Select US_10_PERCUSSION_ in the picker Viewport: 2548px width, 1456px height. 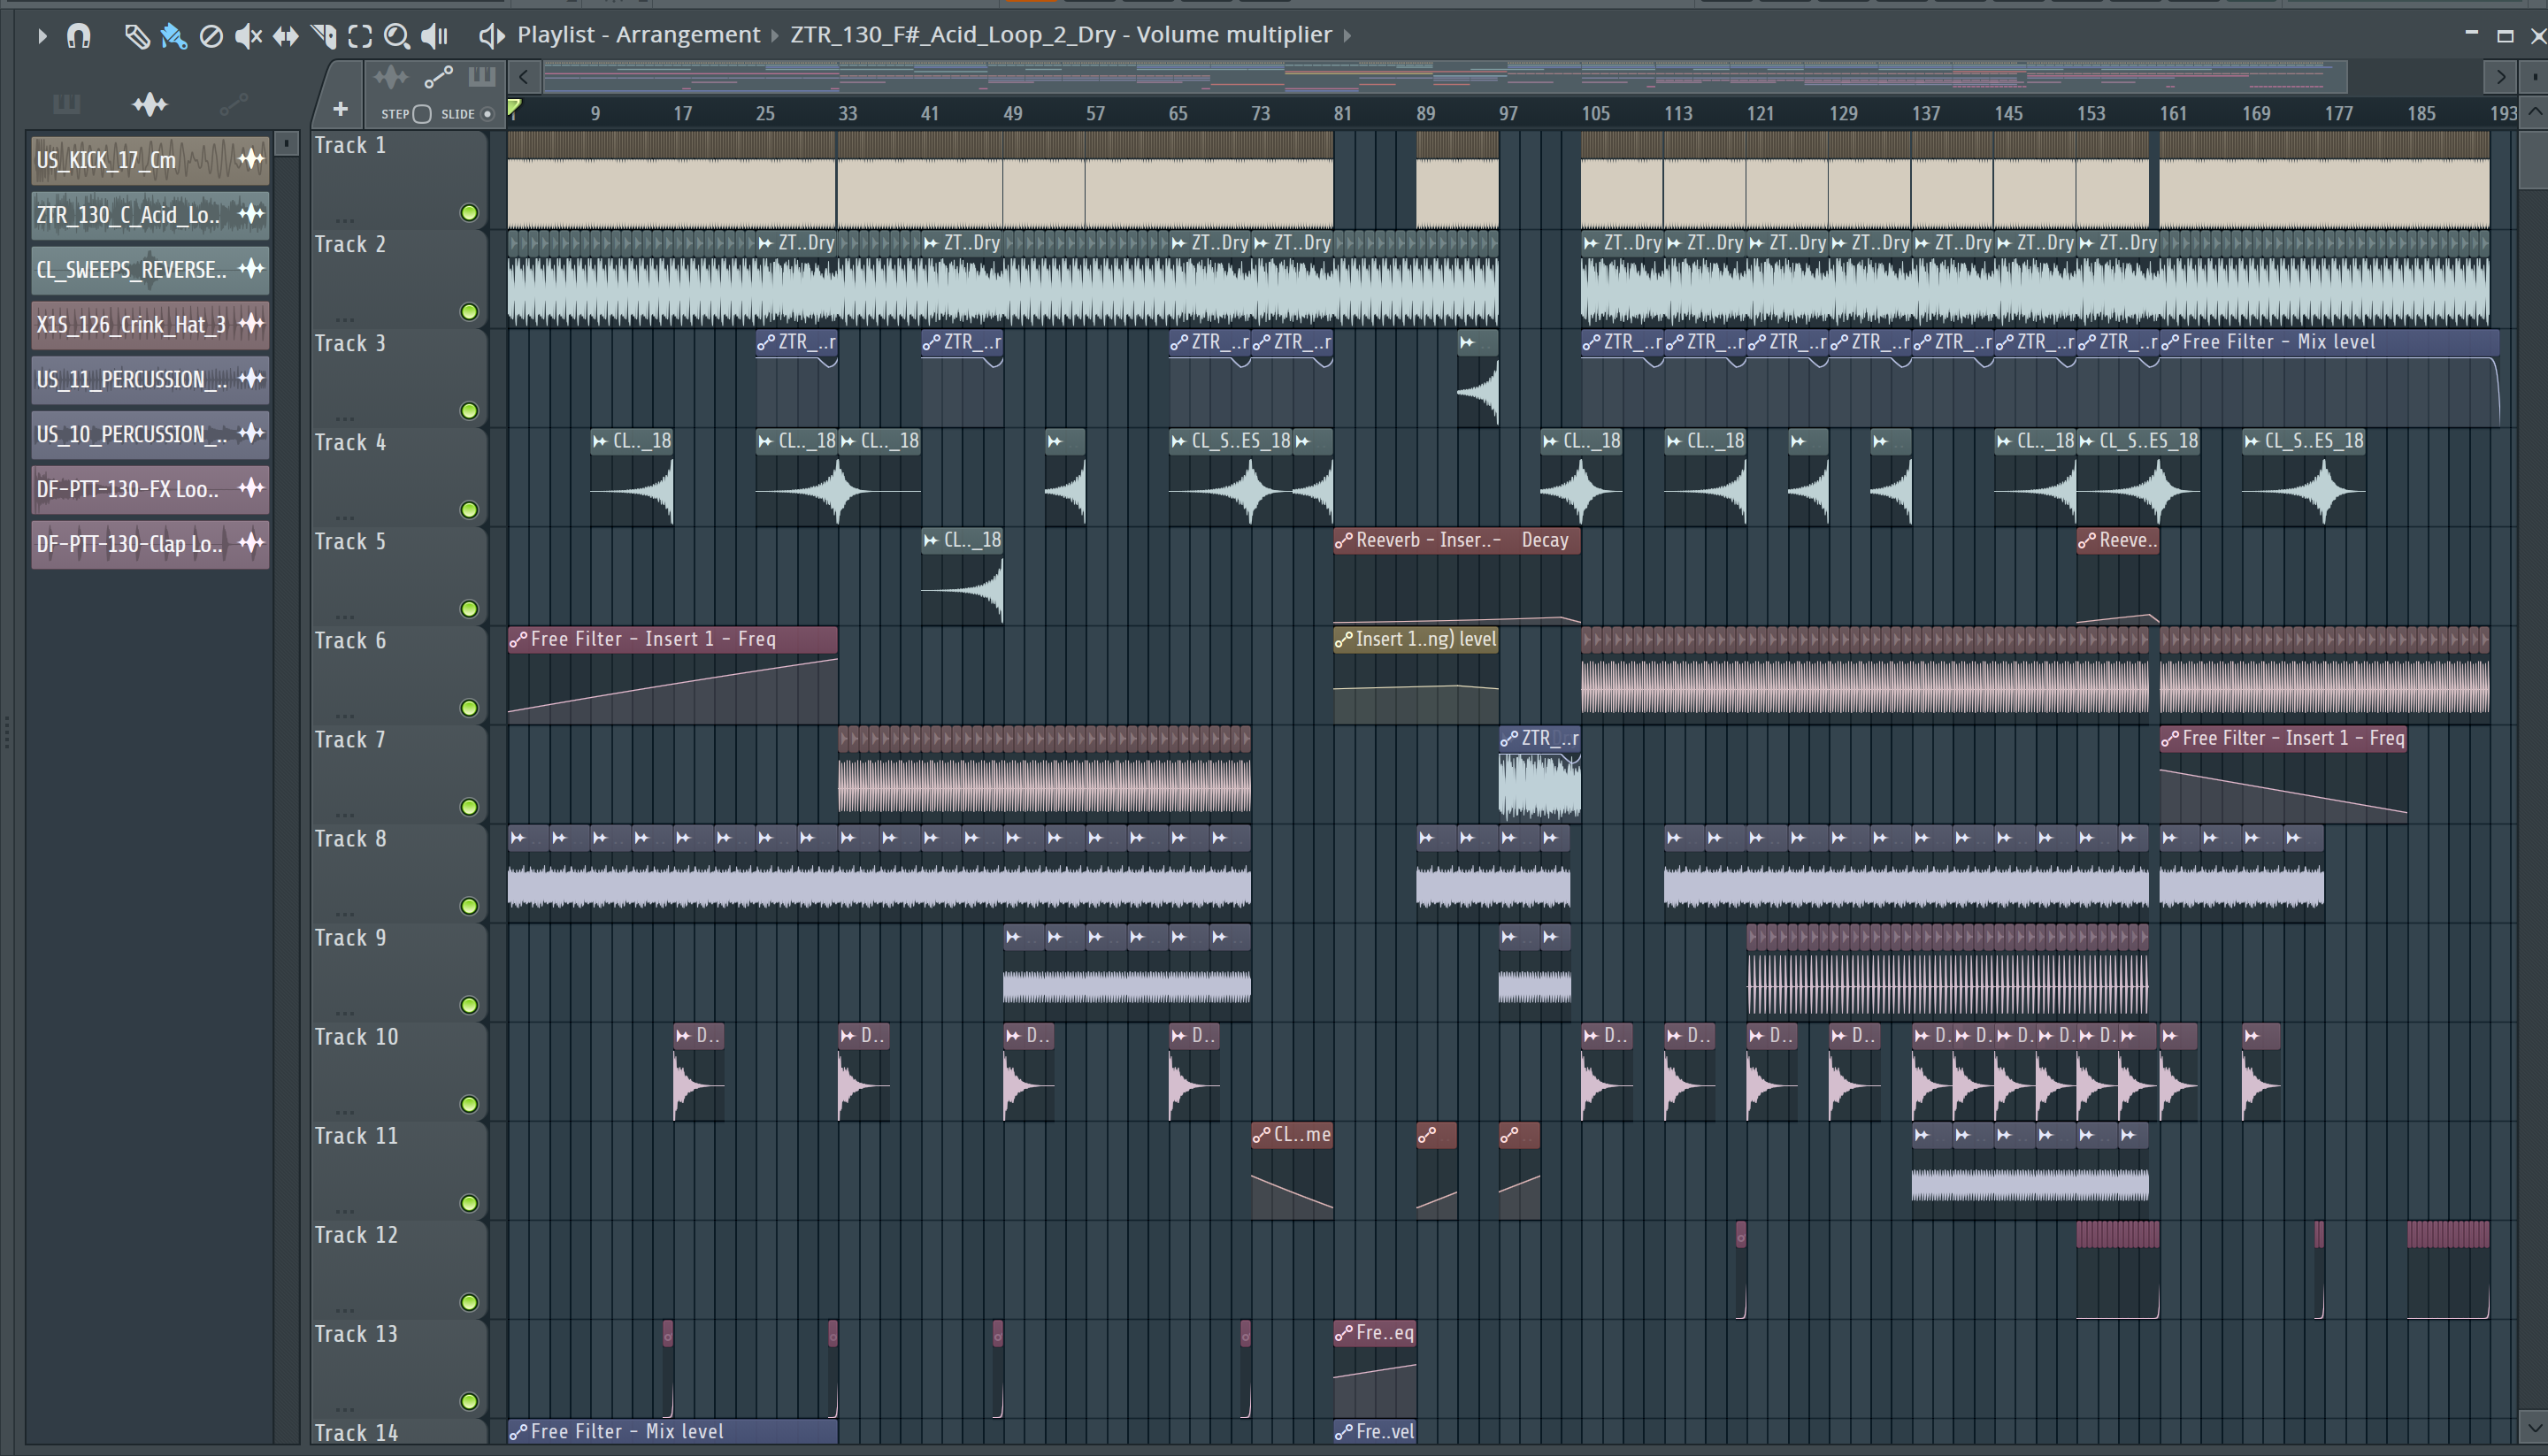pyautogui.click(x=150, y=435)
